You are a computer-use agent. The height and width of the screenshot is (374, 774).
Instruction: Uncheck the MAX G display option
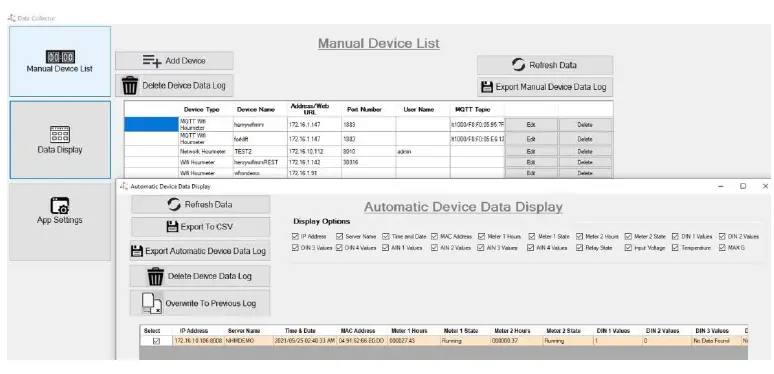point(722,248)
